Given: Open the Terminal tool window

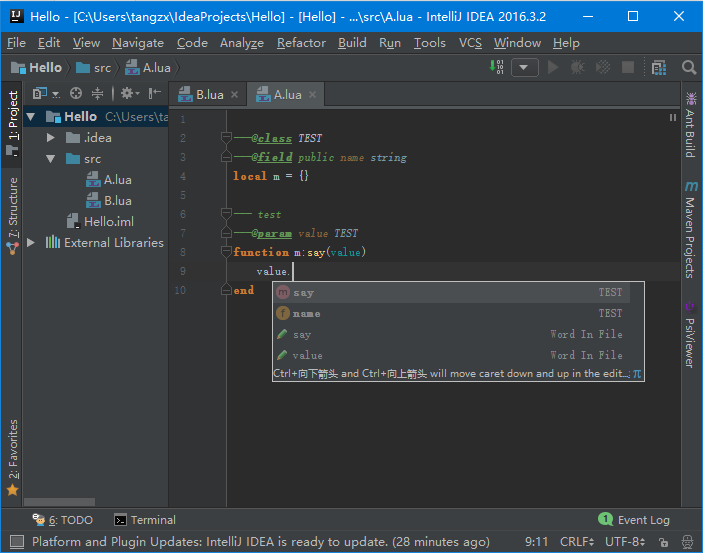Looking at the screenshot, I should click(x=145, y=519).
